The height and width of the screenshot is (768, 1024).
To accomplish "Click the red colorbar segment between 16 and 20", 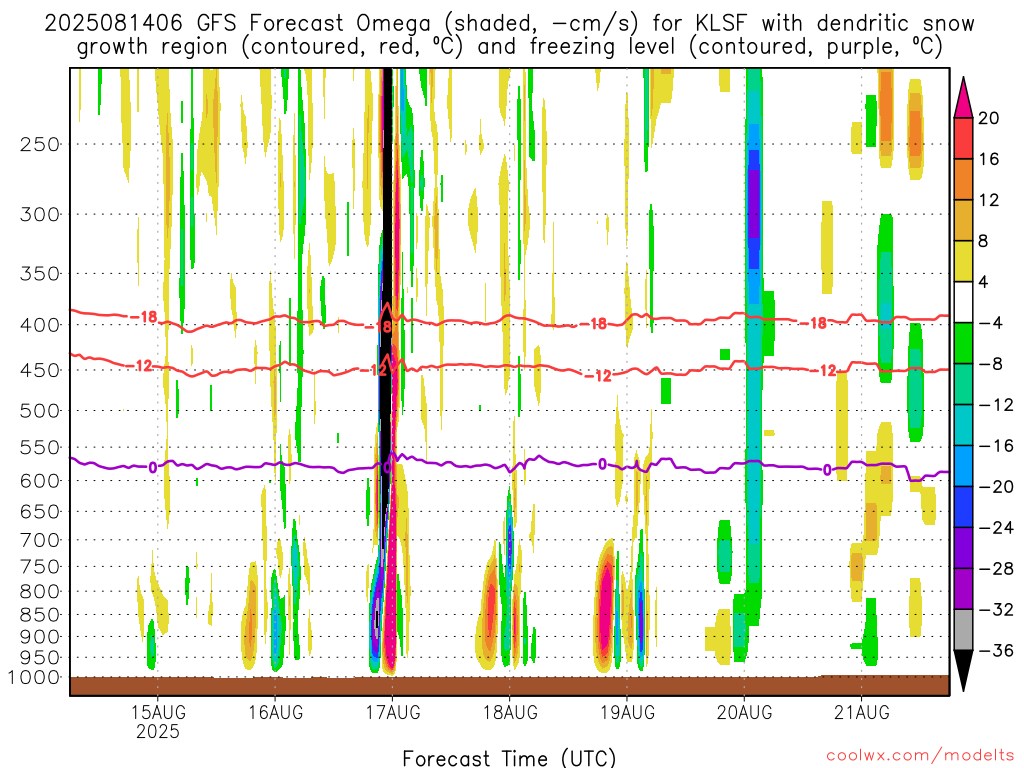I will [963, 138].
